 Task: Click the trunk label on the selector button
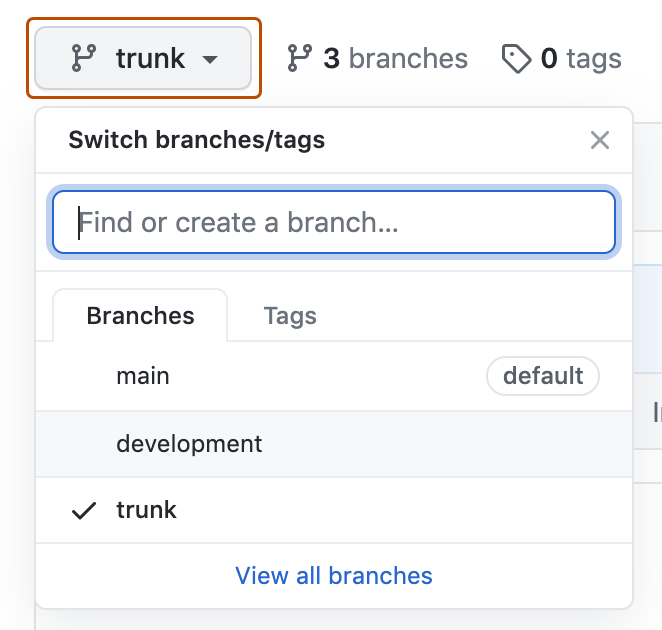pyautogui.click(x=150, y=59)
